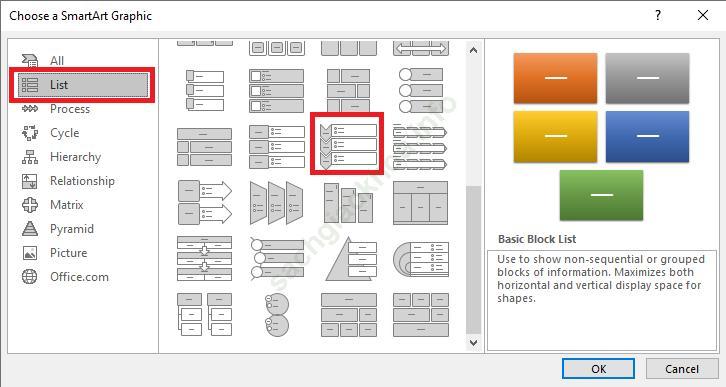Screen dimensions: 726x387
Task: Select the Target List layout thumbnail
Action: coord(420,258)
